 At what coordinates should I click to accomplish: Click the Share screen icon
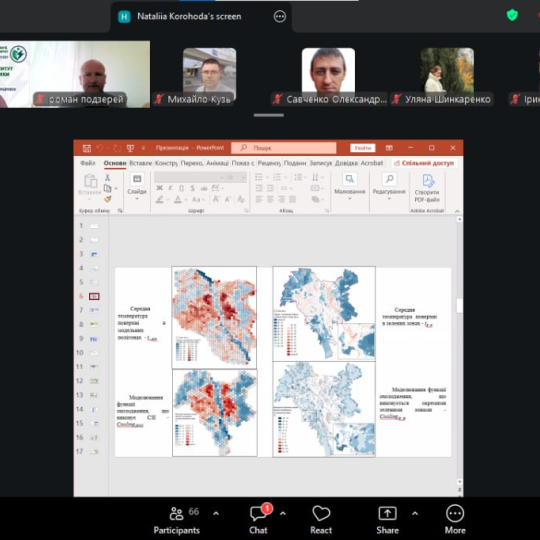pos(387,513)
